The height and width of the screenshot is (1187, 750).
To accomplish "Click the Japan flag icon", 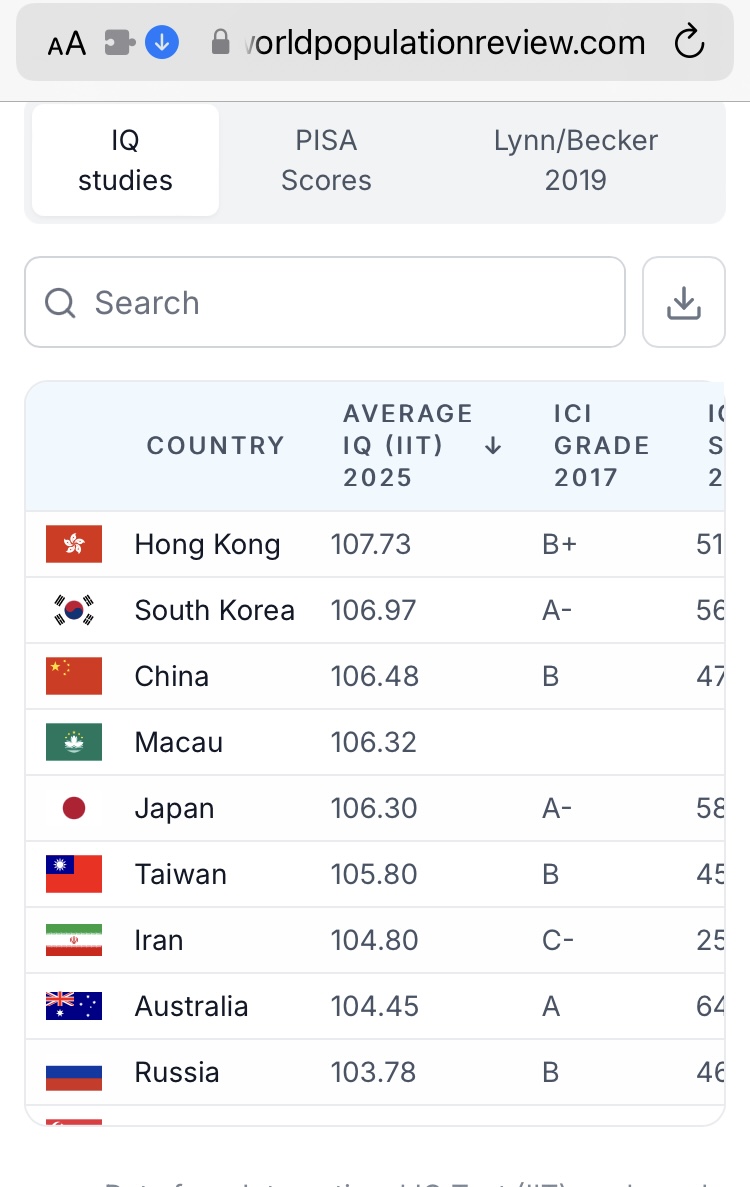I will tap(74, 808).
